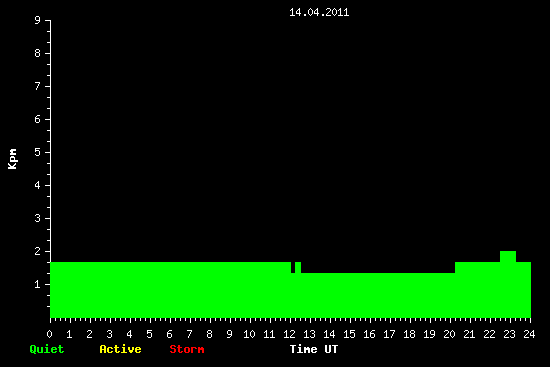Click the value 5 on Kpm axis
The height and width of the screenshot is (367, 550).
pos(38,152)
